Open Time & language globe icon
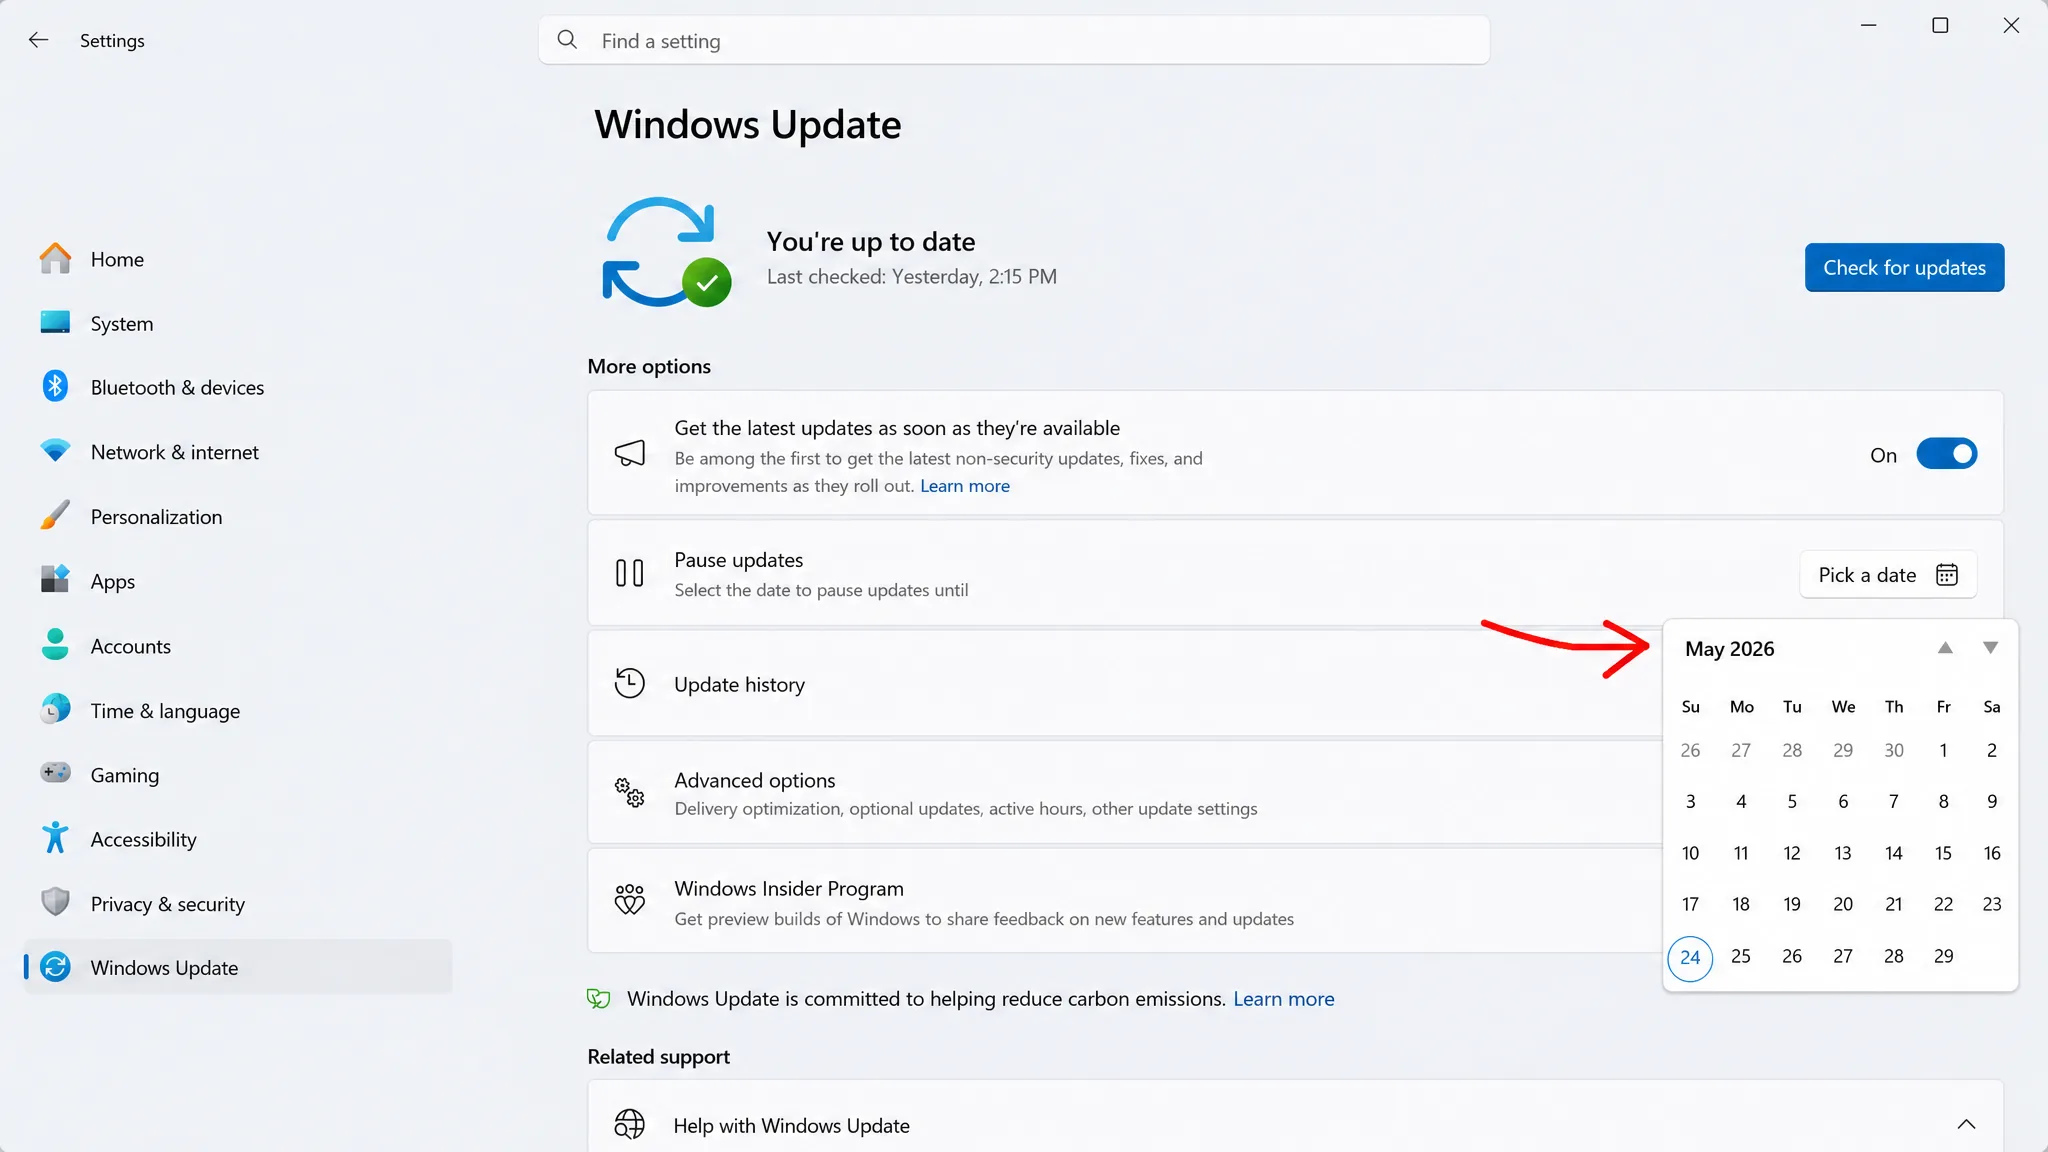Viewport: 2048px width, 1152px height. 55,710
